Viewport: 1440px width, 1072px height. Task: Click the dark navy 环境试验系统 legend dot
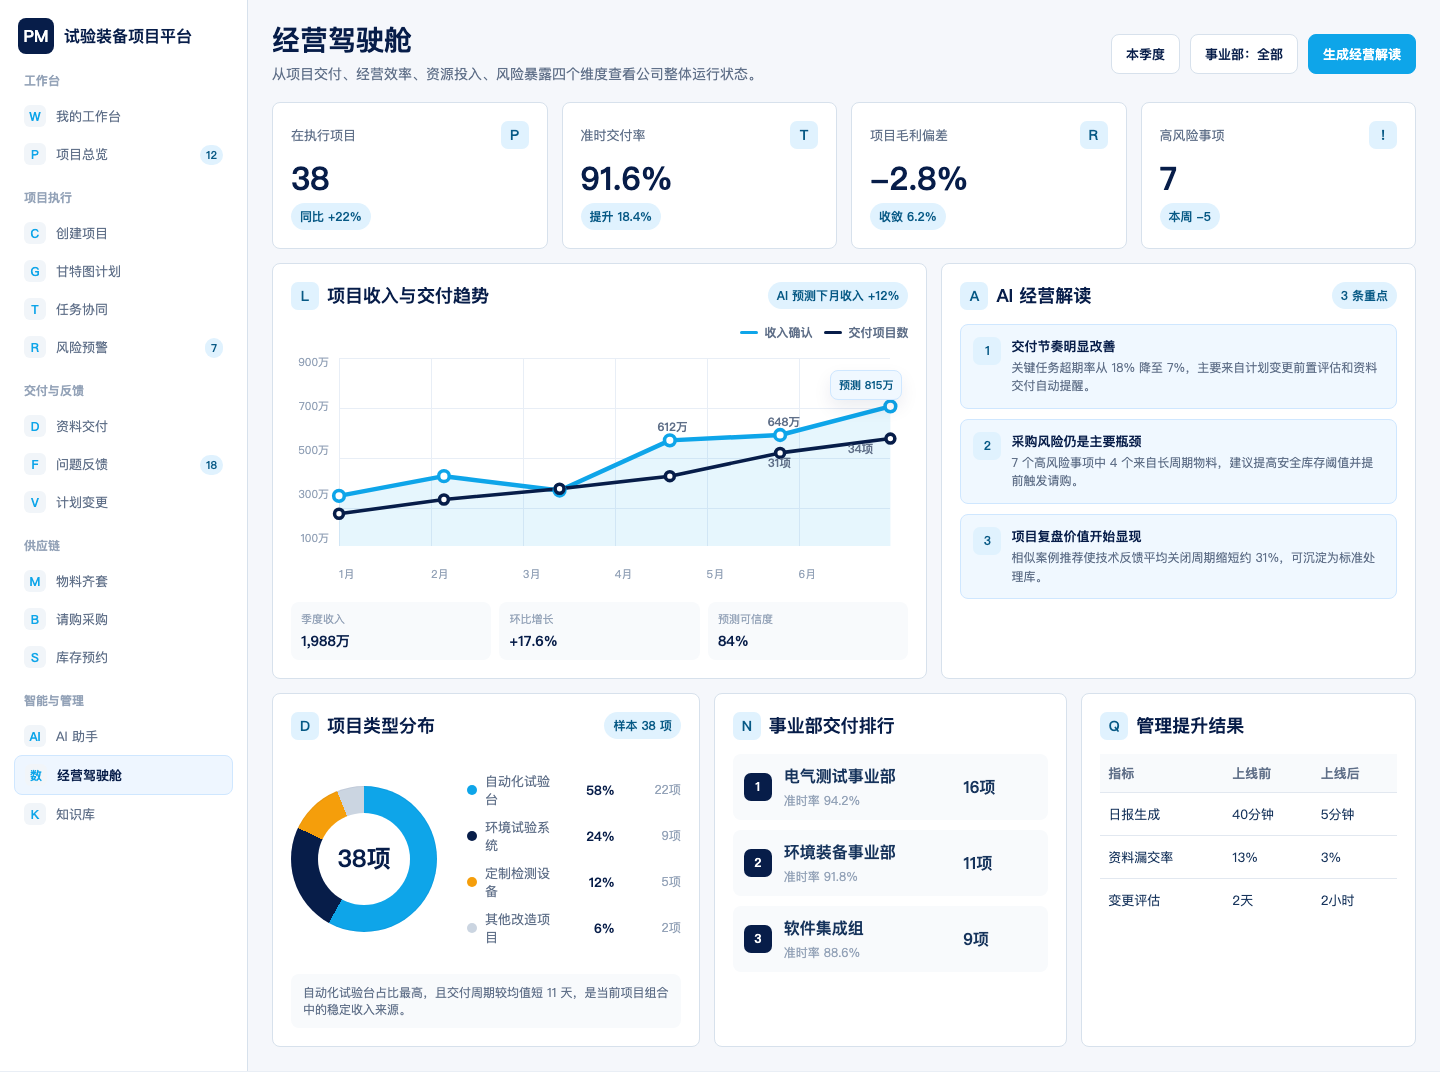[x=472, y=836]
